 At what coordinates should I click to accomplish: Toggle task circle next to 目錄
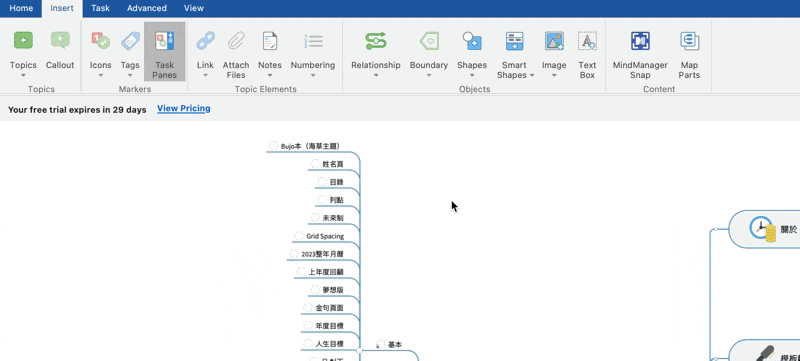coord(322,182)
